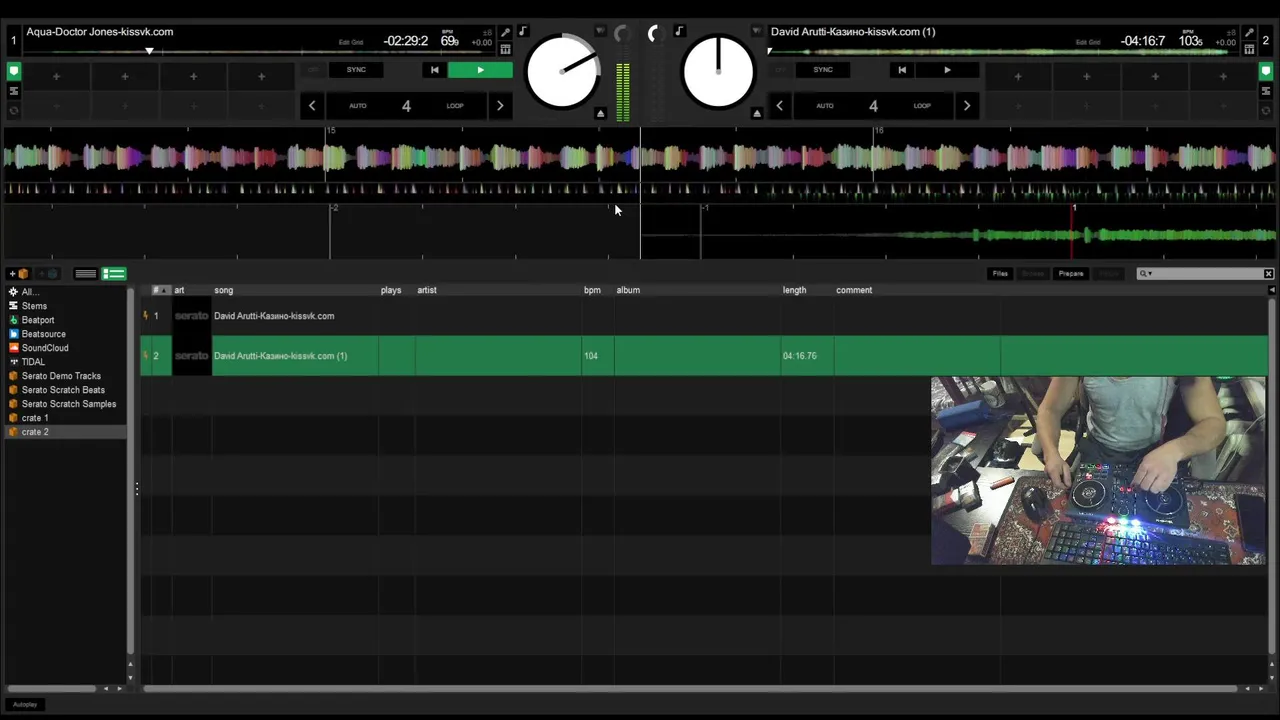Click deck 2 virtual platter
This screenshot has width=1280, height=720.
click(718, 72)
